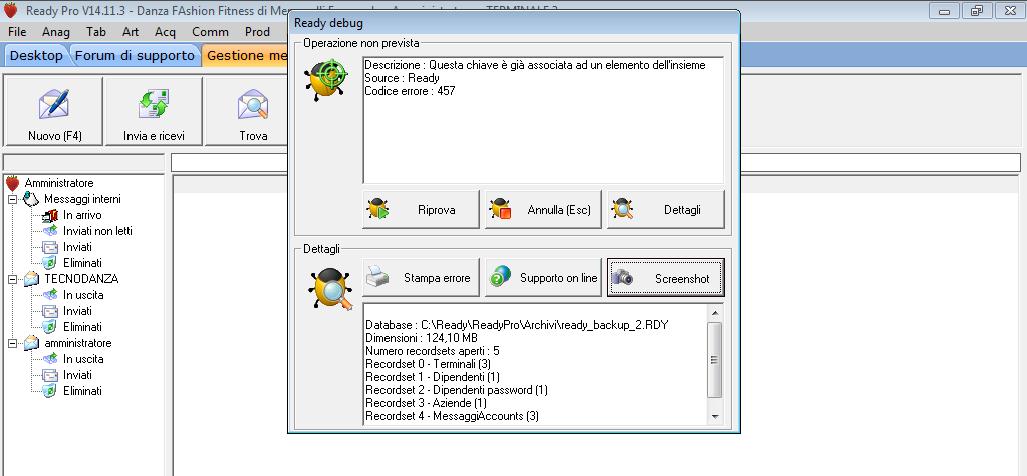Select the TECNODANZA account
The width and height of the screenshot is (1027, 476).
tap(81, 279)
